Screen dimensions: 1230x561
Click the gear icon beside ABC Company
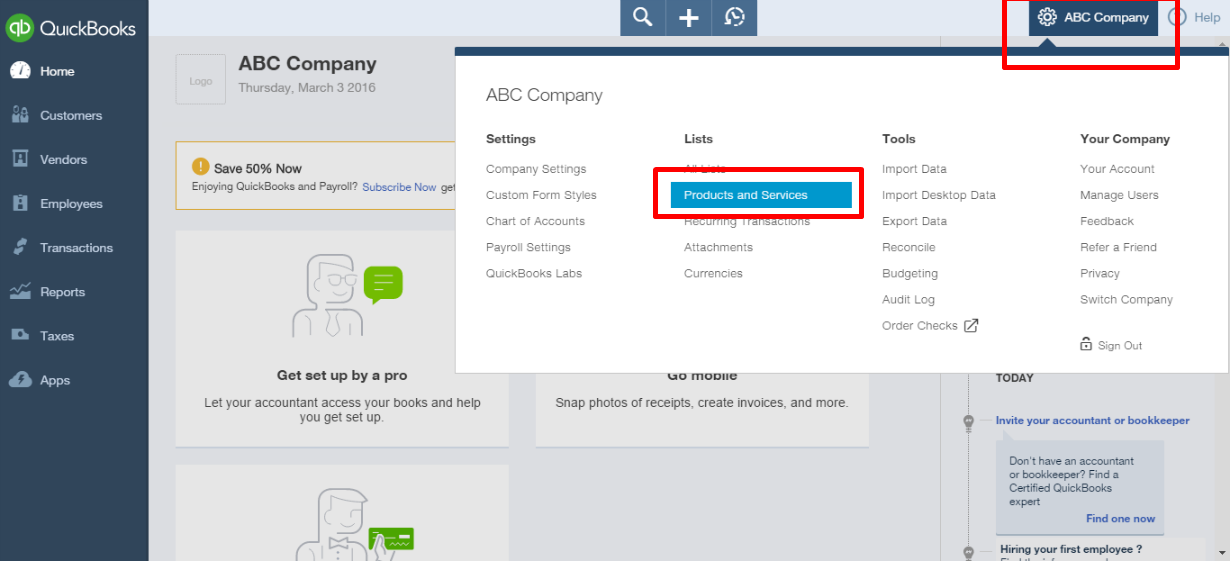(1047, 17)
